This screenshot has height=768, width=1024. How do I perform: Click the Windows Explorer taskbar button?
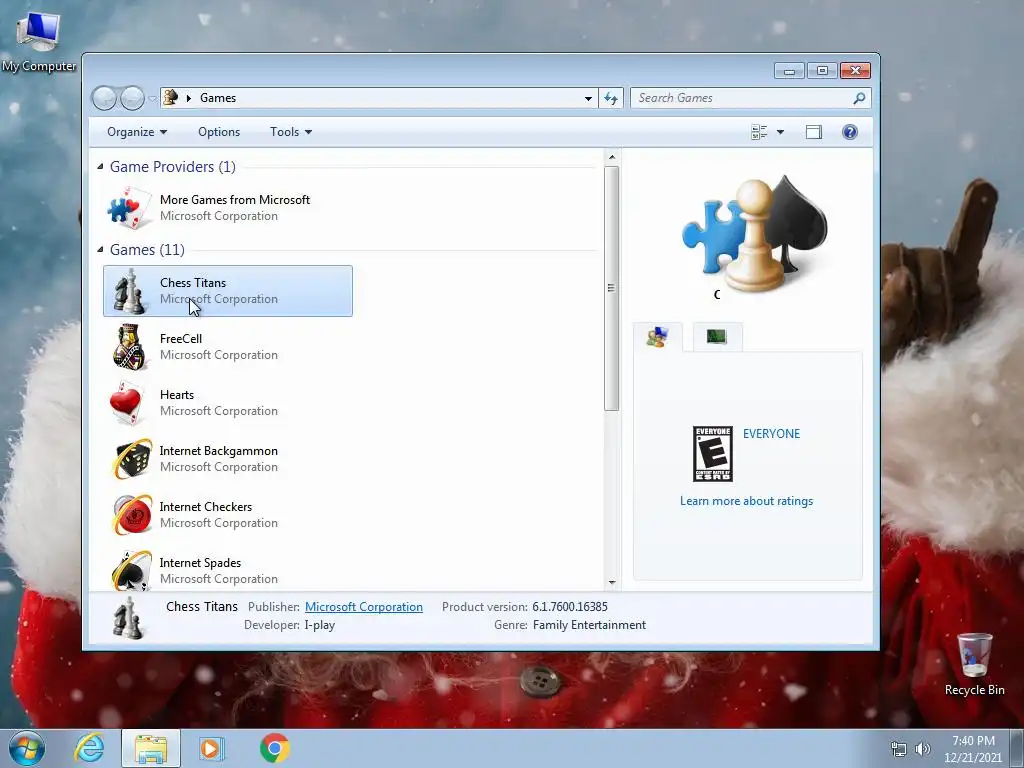151,748
